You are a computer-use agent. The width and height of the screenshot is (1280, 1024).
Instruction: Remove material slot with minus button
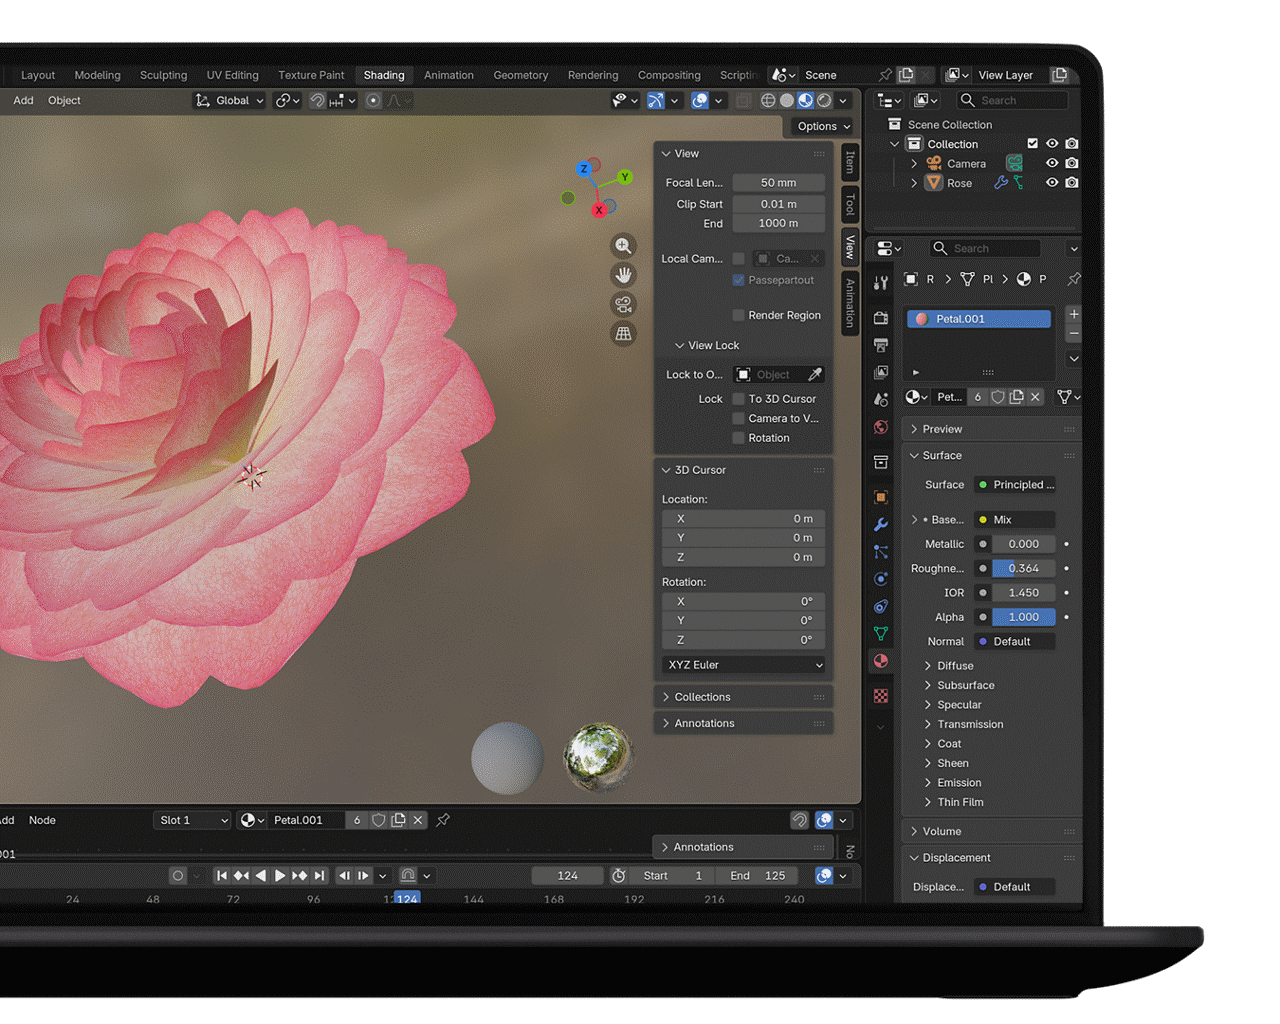[1074, 333]
